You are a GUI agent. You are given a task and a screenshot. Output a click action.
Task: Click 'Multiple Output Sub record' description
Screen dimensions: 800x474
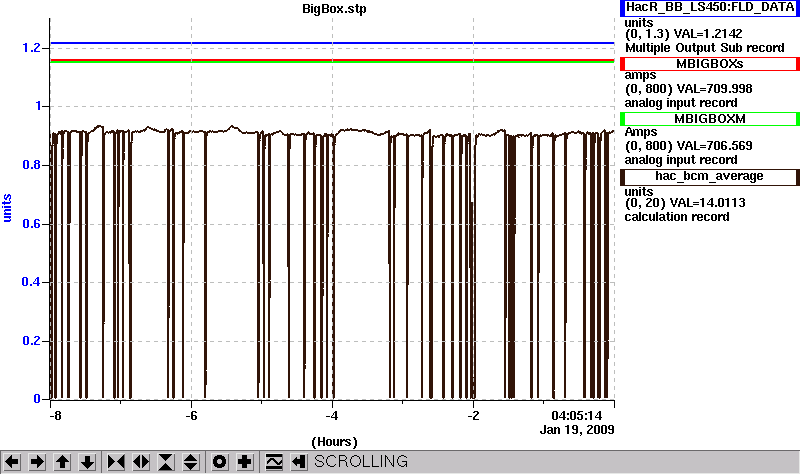click(705, 48)
